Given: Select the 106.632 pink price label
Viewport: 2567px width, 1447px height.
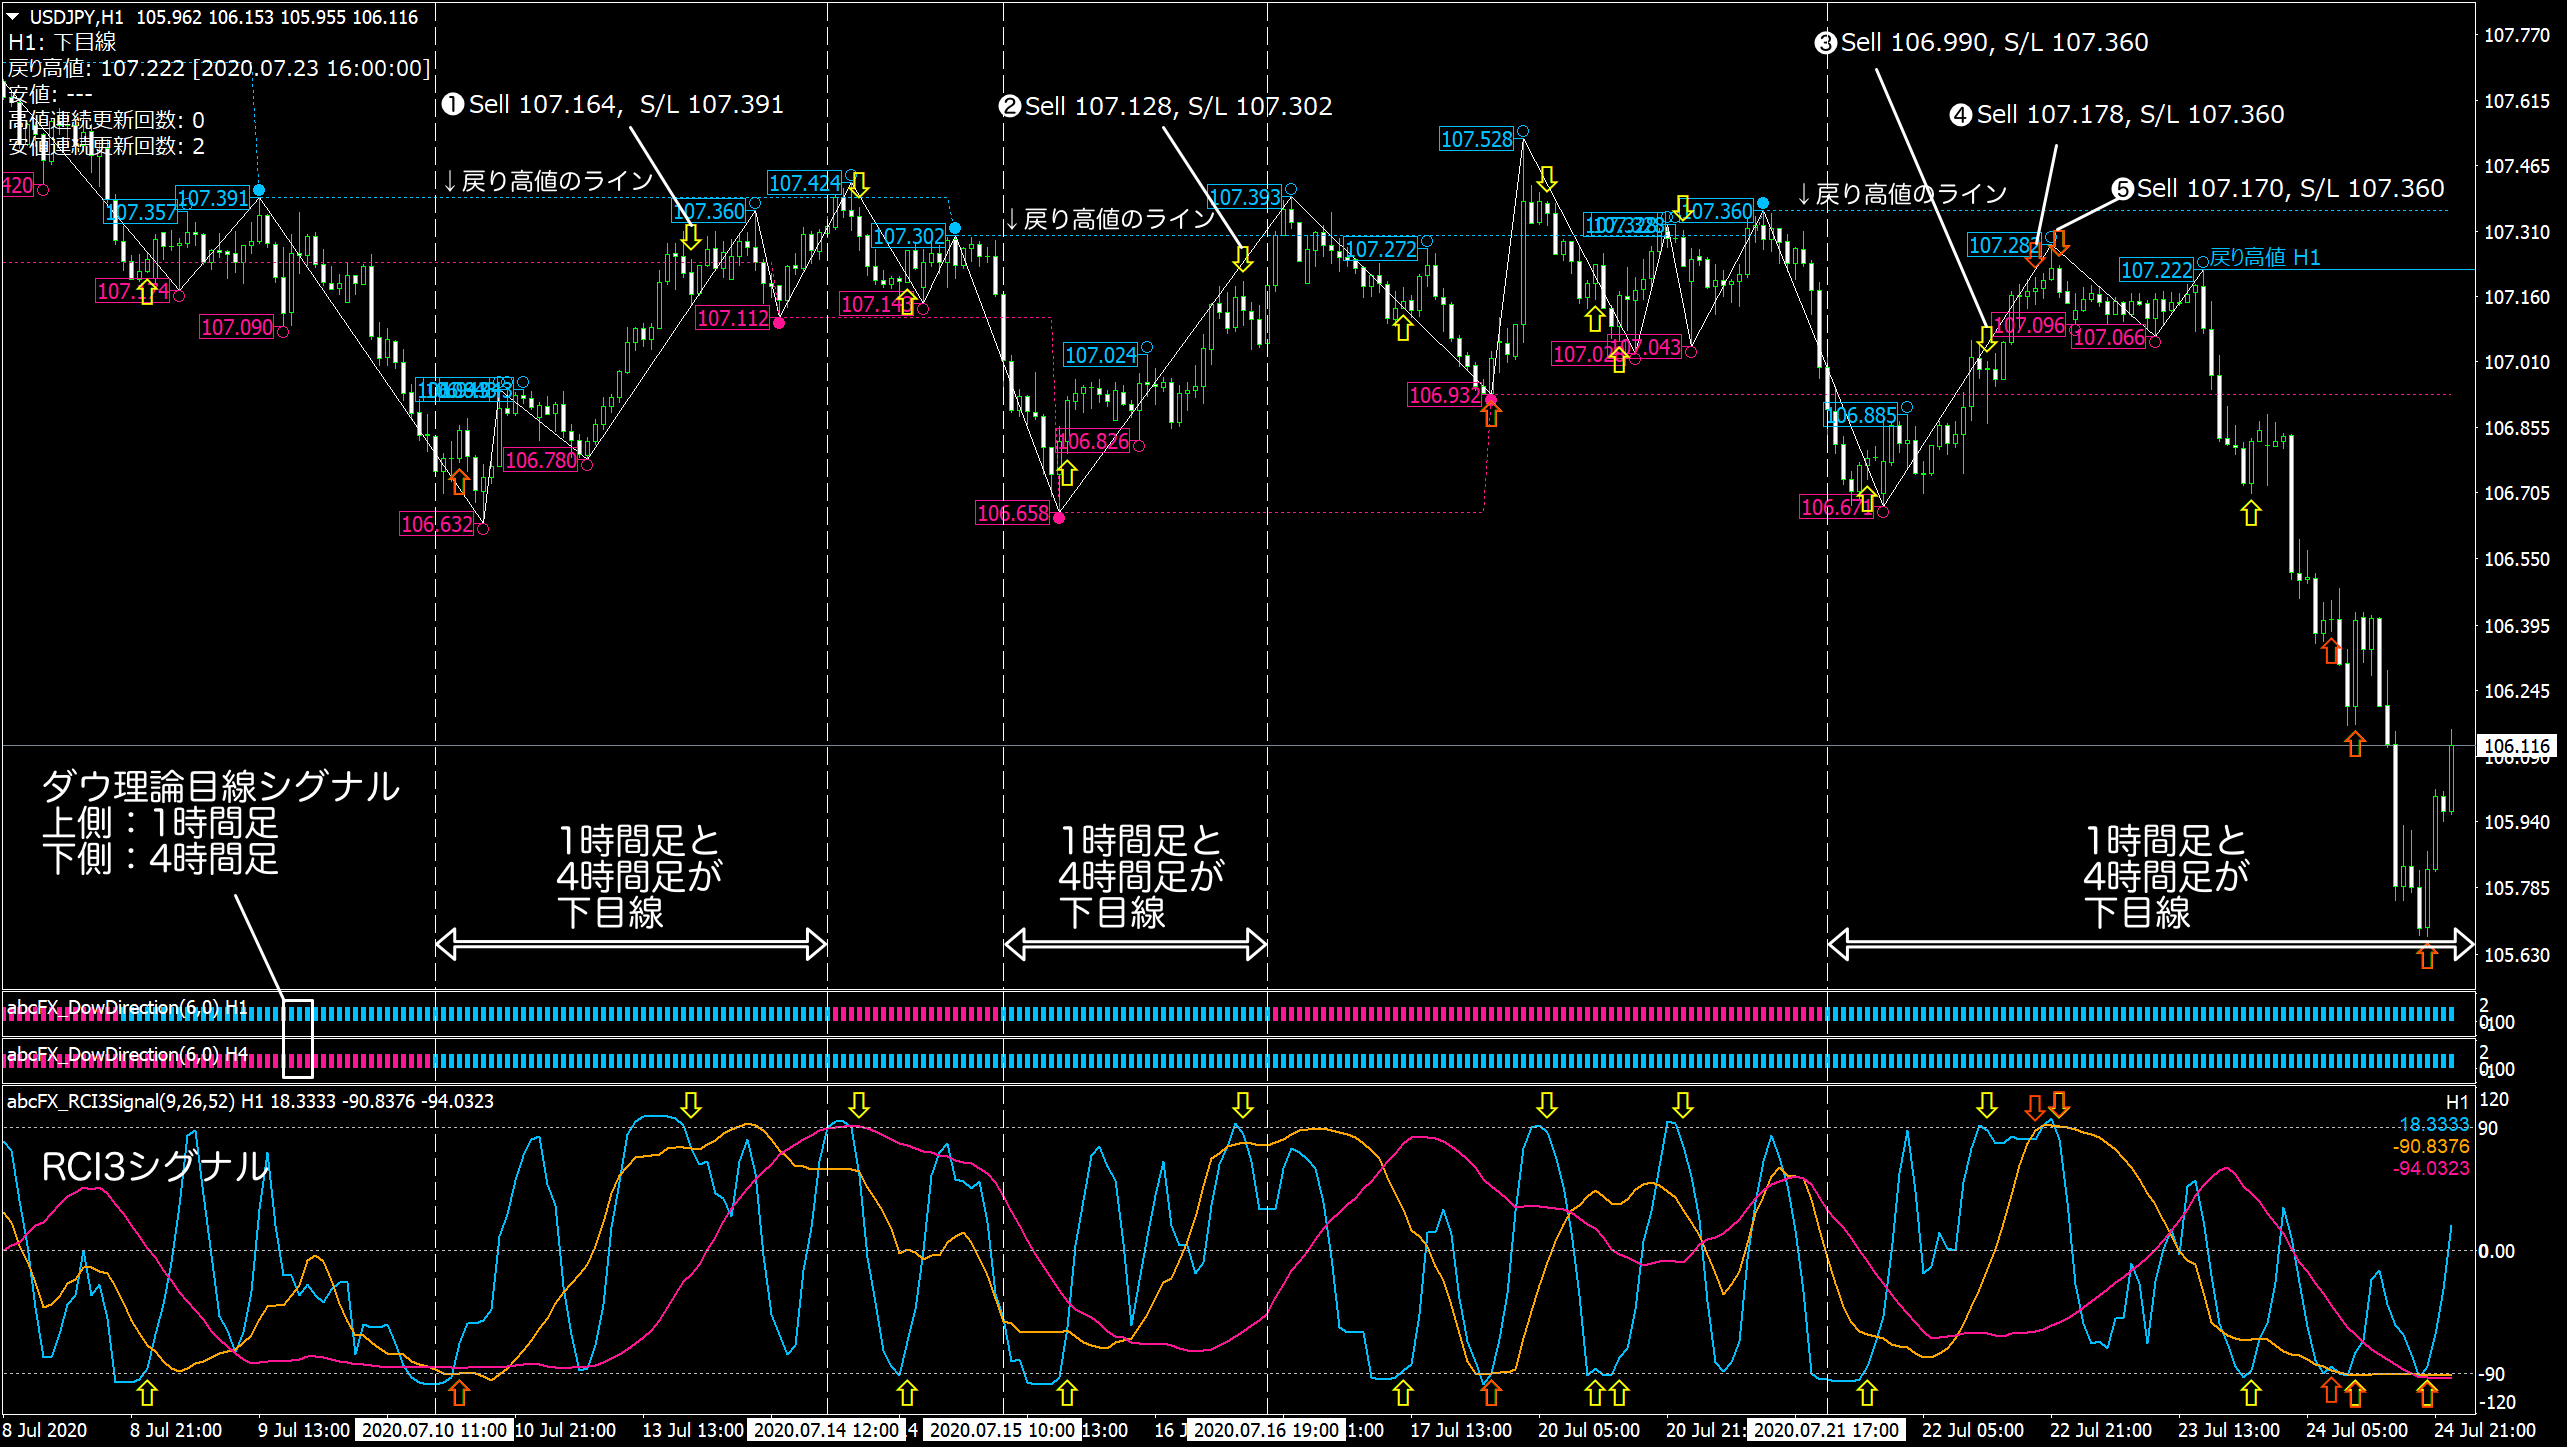Looking at the screenshot, I should pos(436,524).
